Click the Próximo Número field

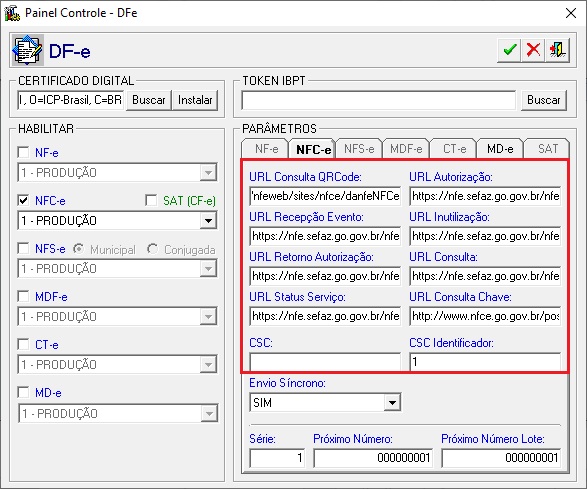tap(373, 458)
